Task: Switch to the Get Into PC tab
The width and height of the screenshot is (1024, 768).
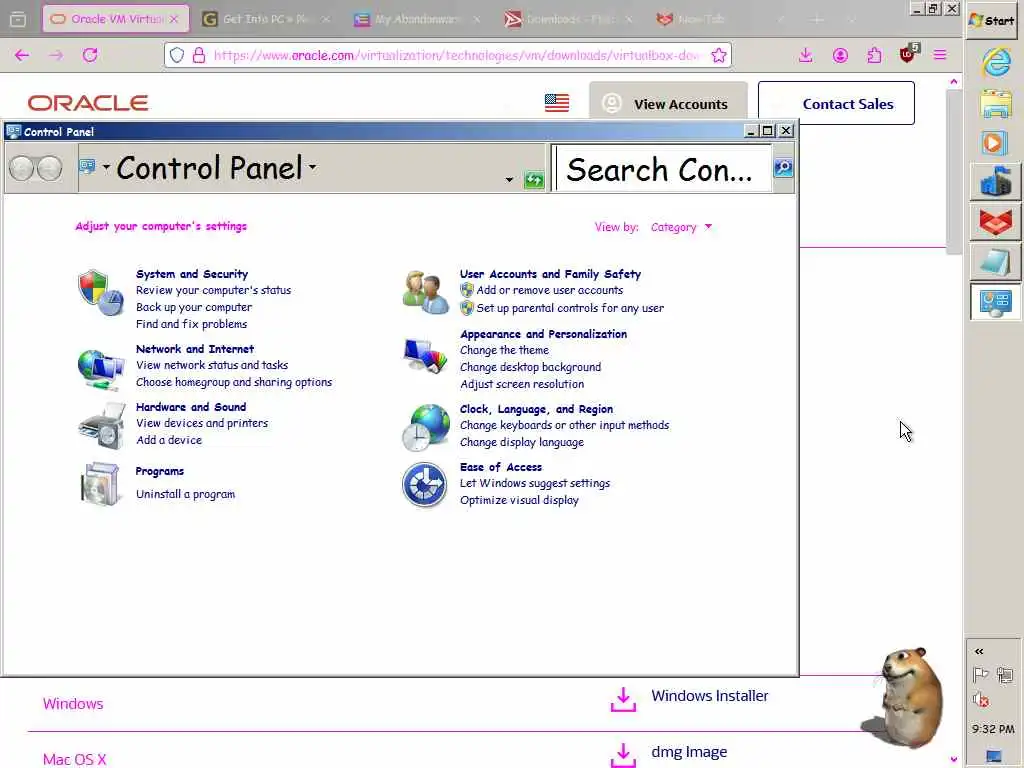Action: point(266,19)
